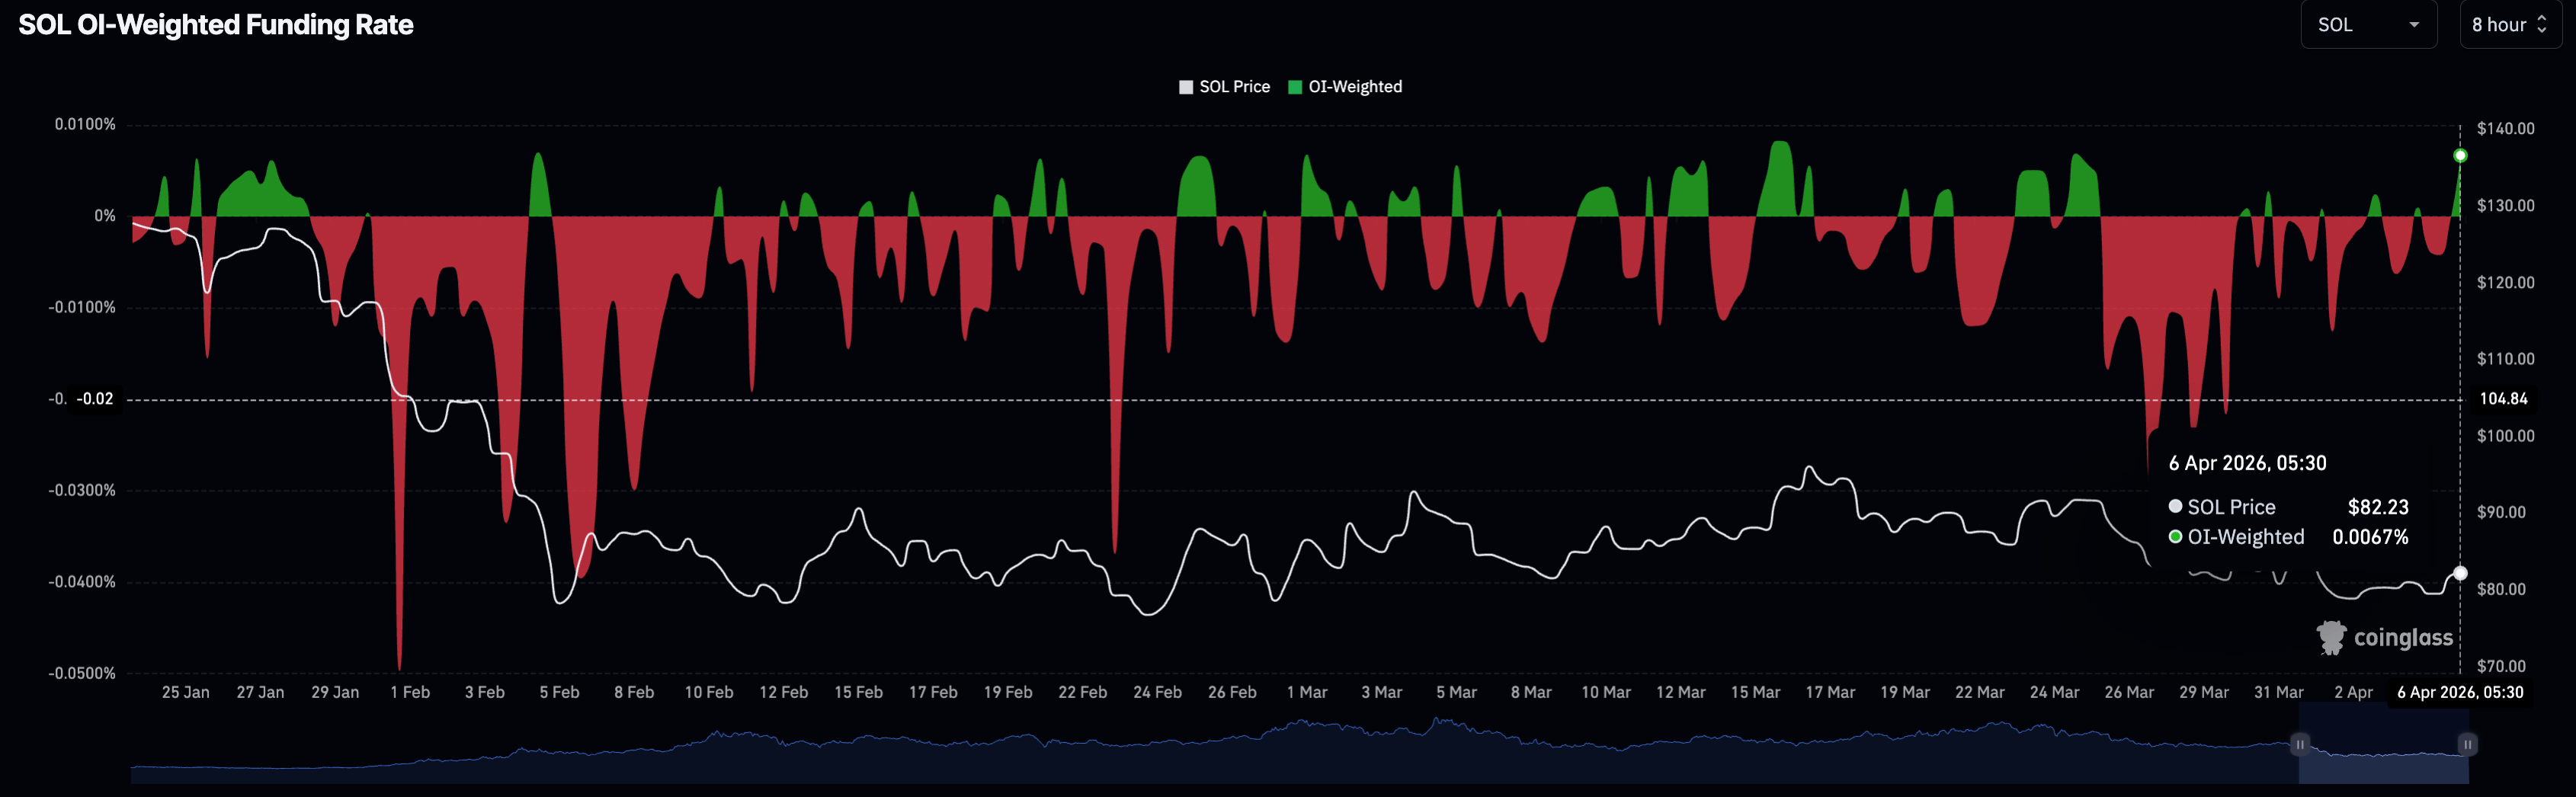Screen dimensions: 2576x797
Task: Click the white SOL Price data point marker
Action: [2460, 573]
